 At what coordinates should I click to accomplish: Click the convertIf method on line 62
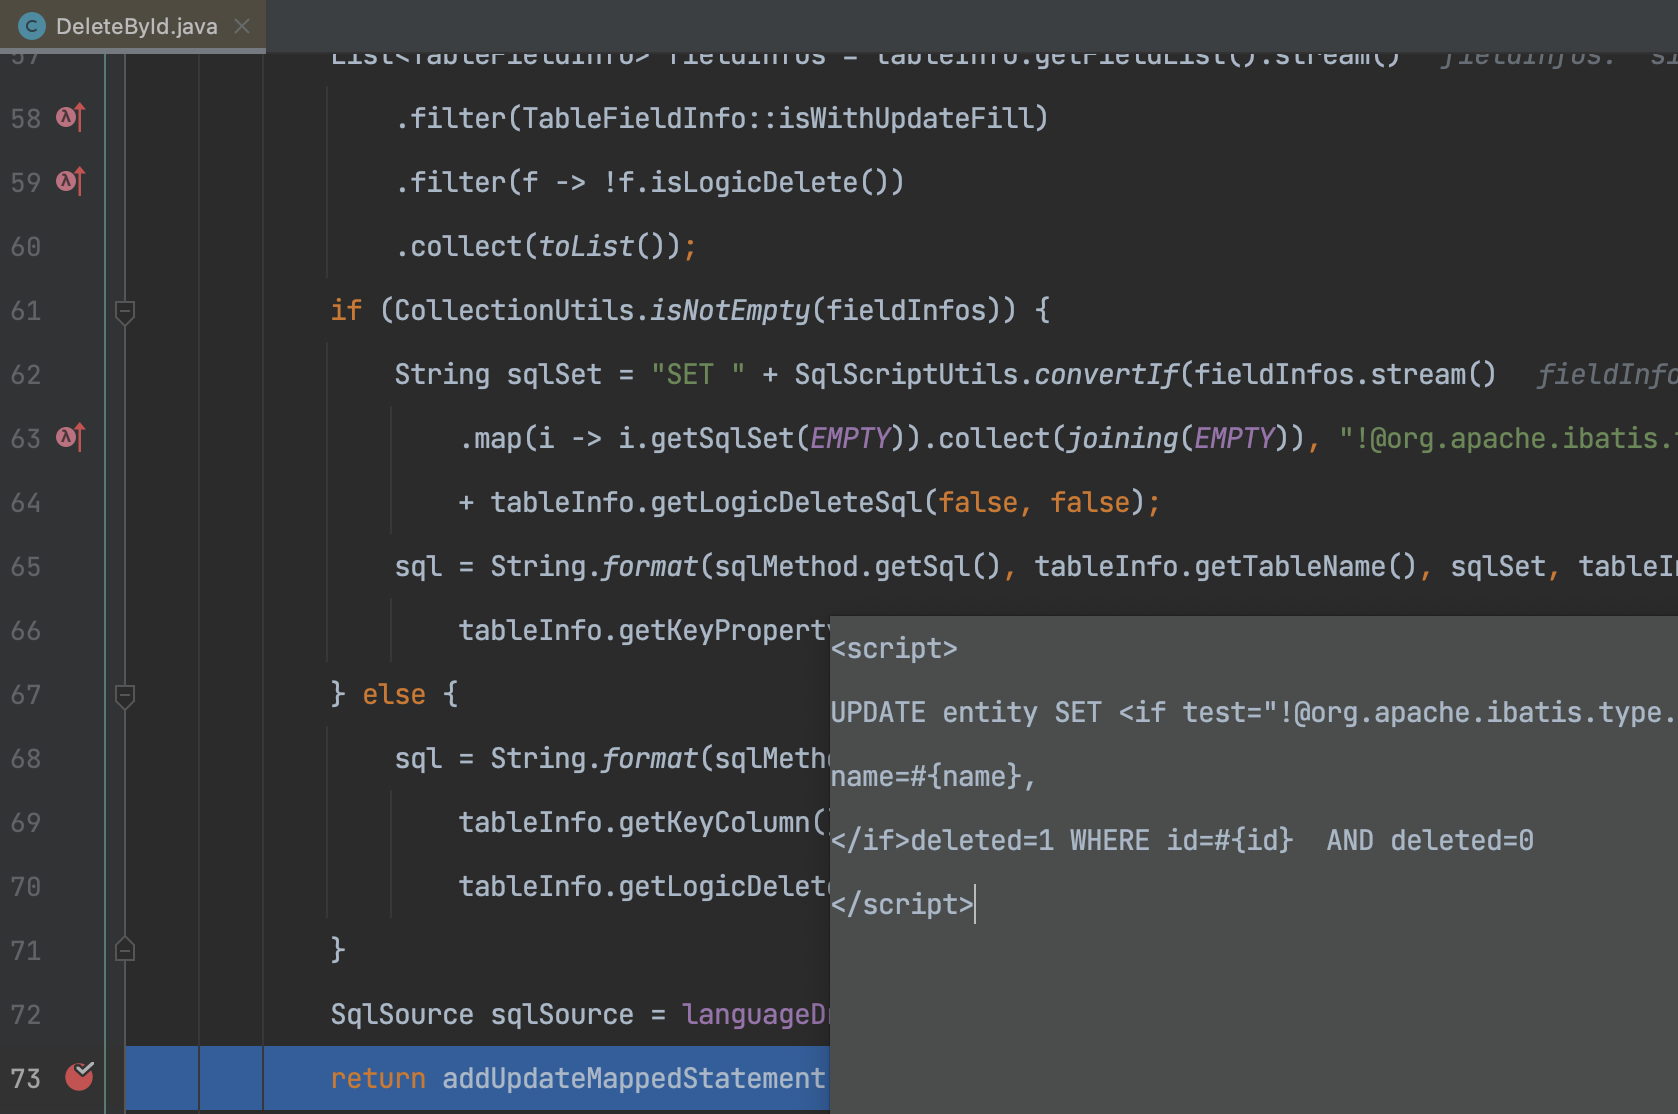[x=1106, y=375]
